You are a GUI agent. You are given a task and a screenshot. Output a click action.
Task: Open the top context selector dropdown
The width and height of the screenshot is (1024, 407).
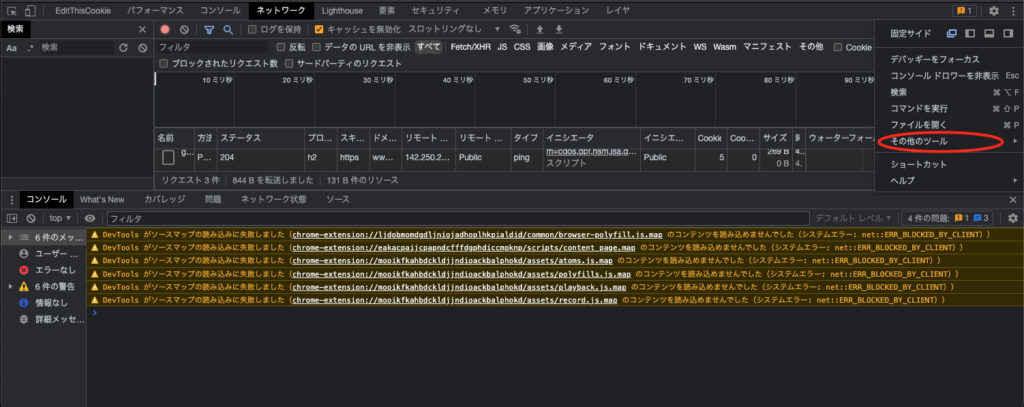point(60,217)
